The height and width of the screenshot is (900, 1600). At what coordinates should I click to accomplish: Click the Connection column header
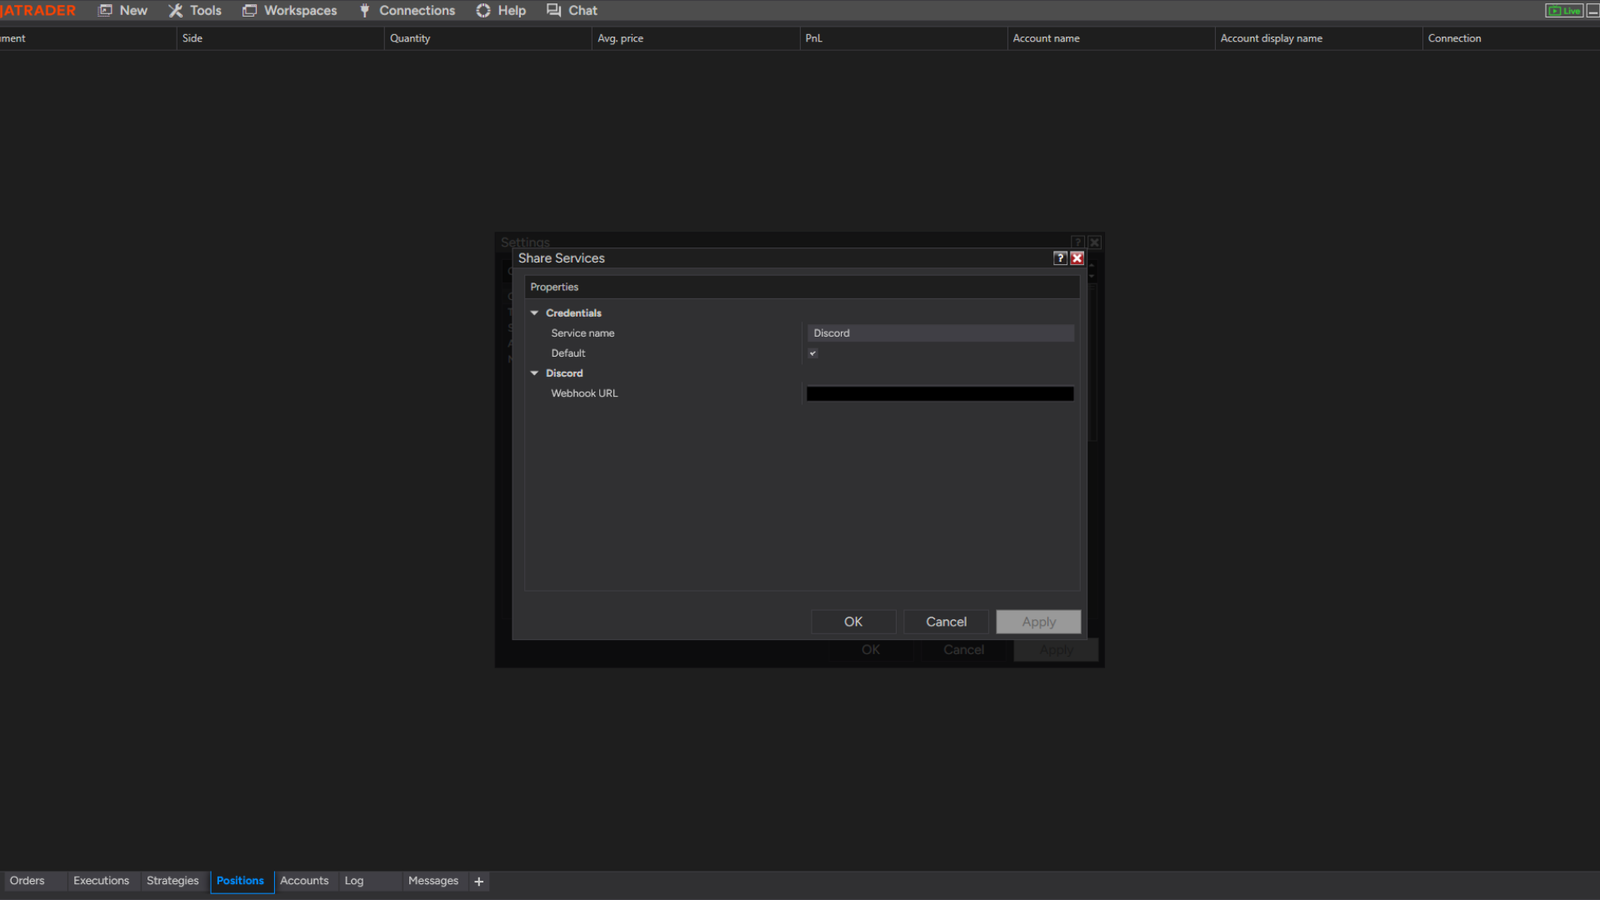click(x=1510, y=38)
